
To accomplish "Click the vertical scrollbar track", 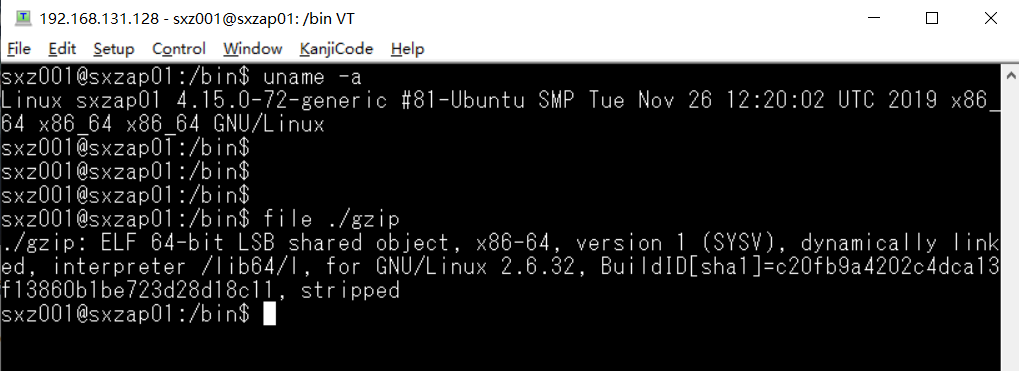I will pos(1010,226).
